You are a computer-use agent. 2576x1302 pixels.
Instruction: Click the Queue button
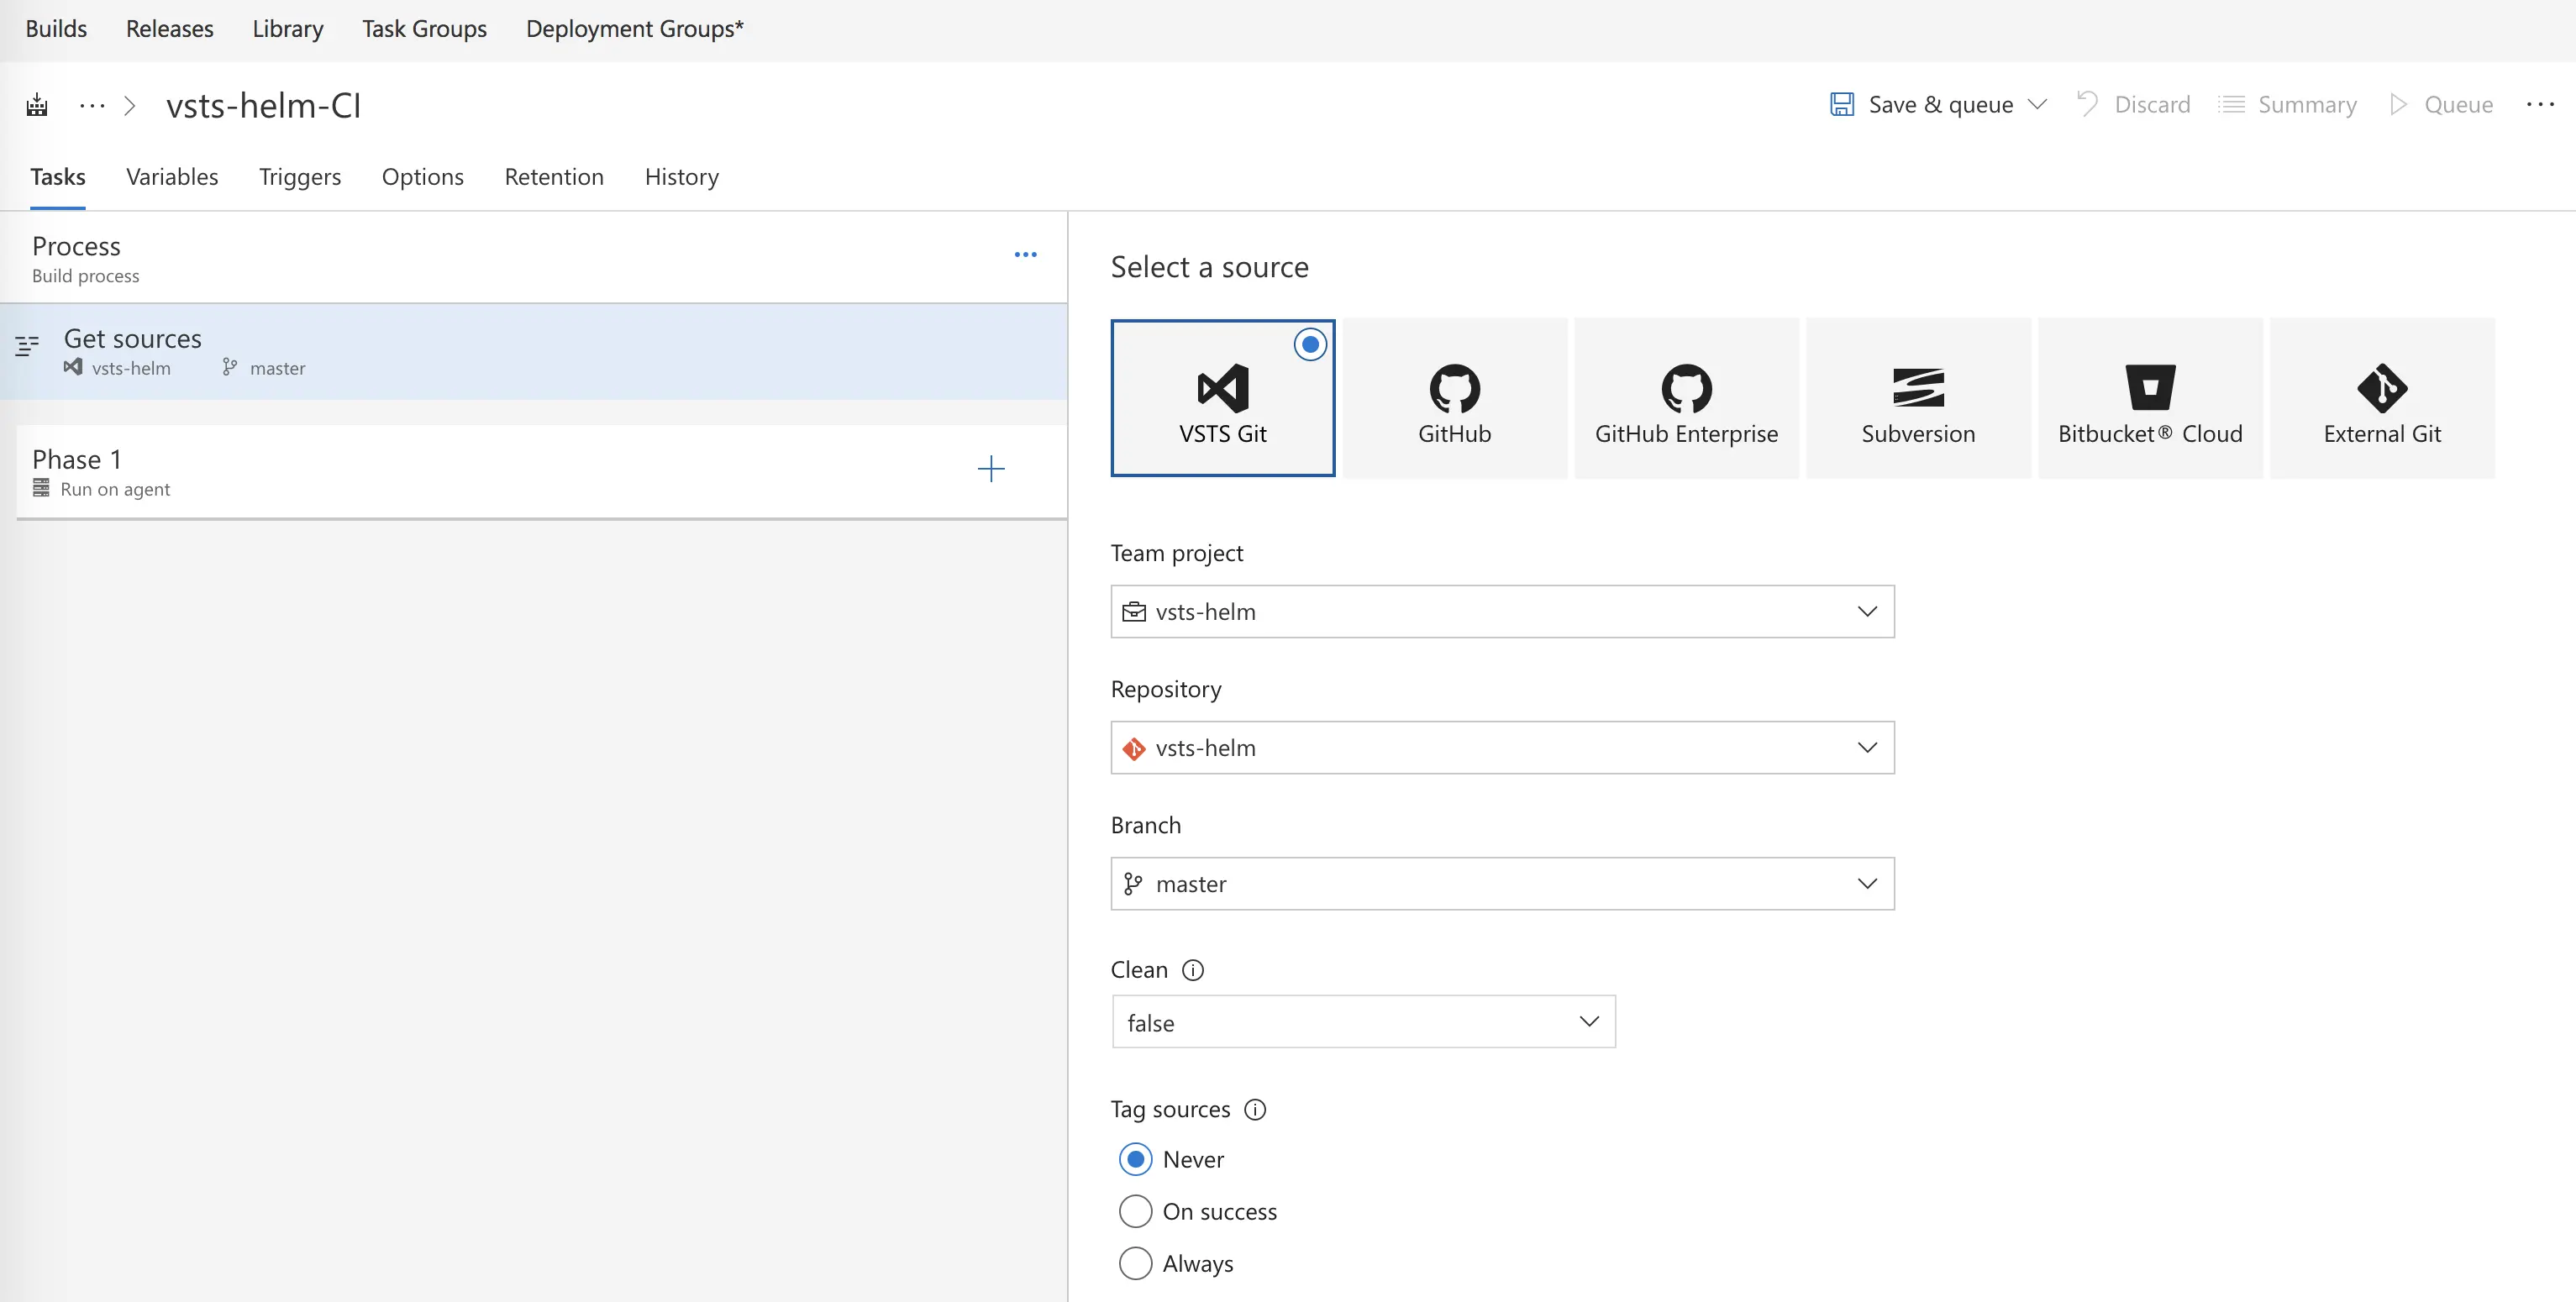pos(2441,104)
